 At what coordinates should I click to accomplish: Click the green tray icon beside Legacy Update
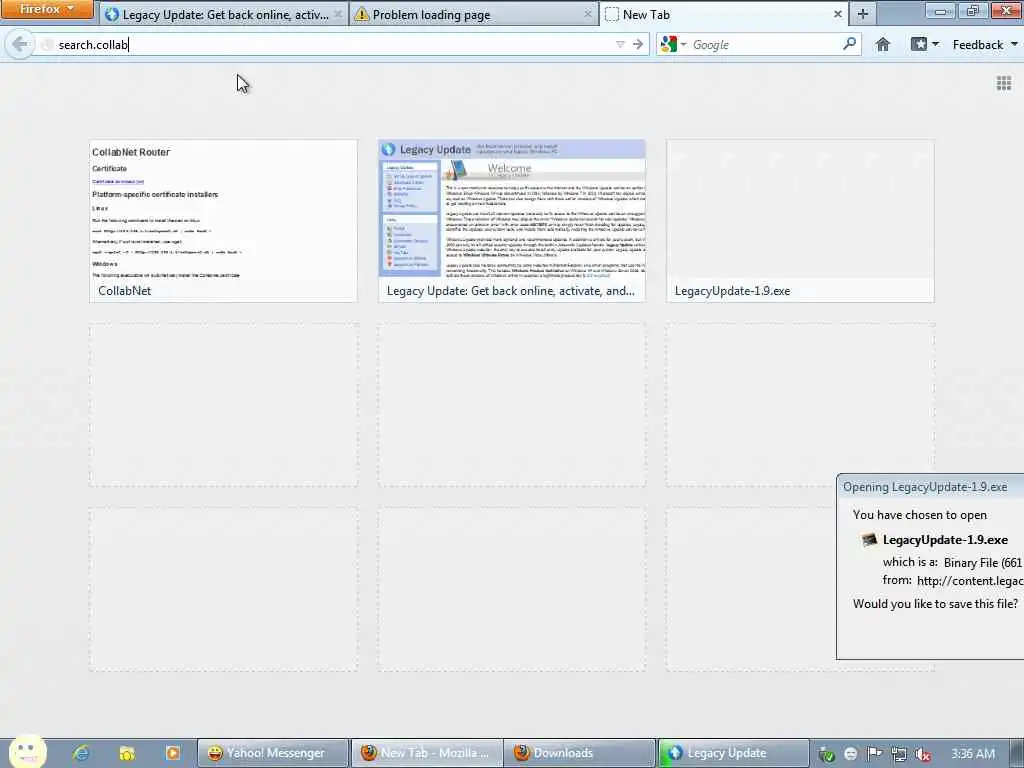[x=826, y=754]
